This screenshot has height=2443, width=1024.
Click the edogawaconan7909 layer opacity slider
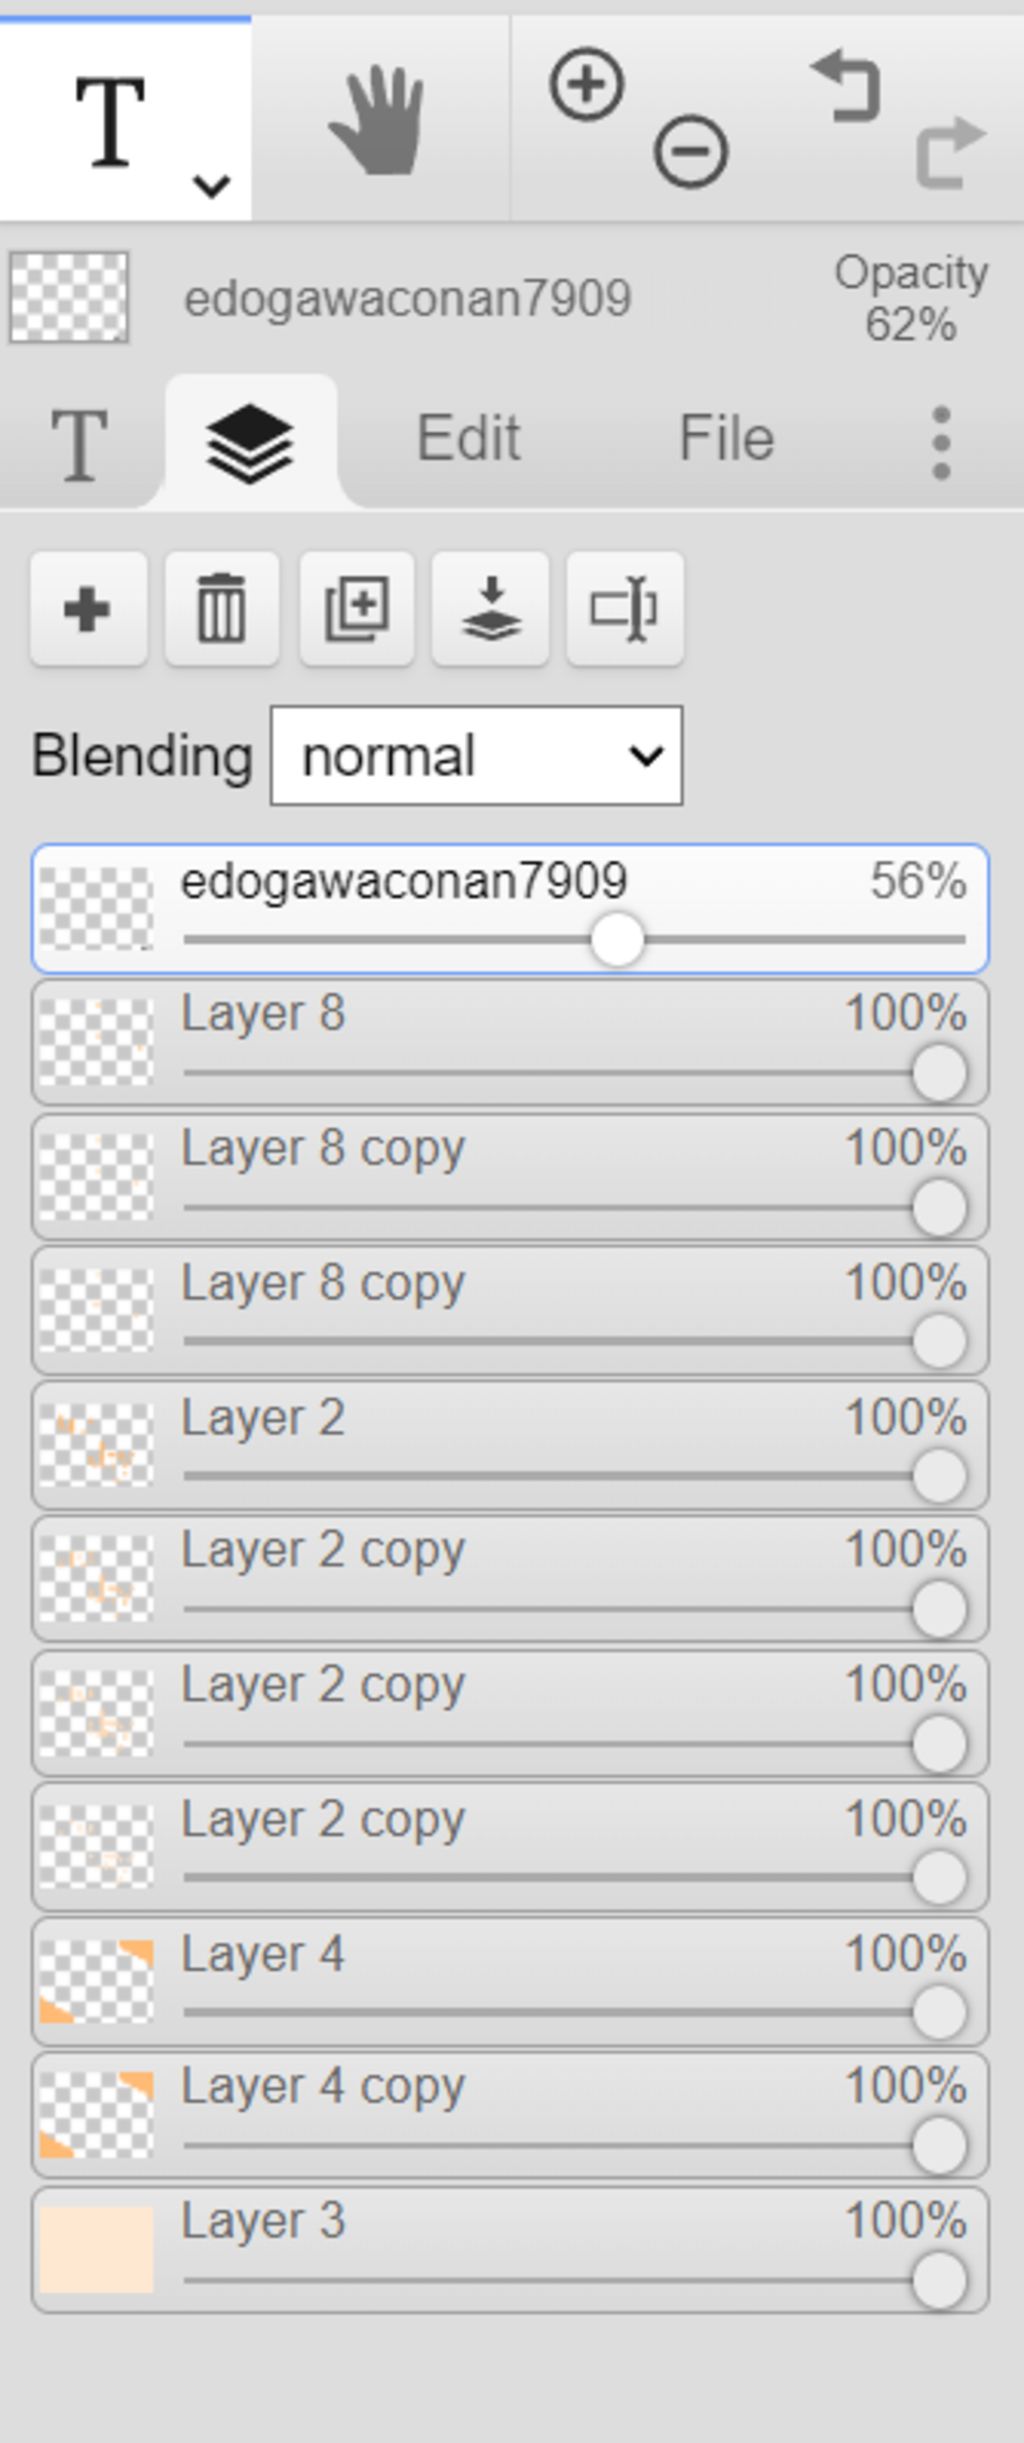[x=575, y=940]
